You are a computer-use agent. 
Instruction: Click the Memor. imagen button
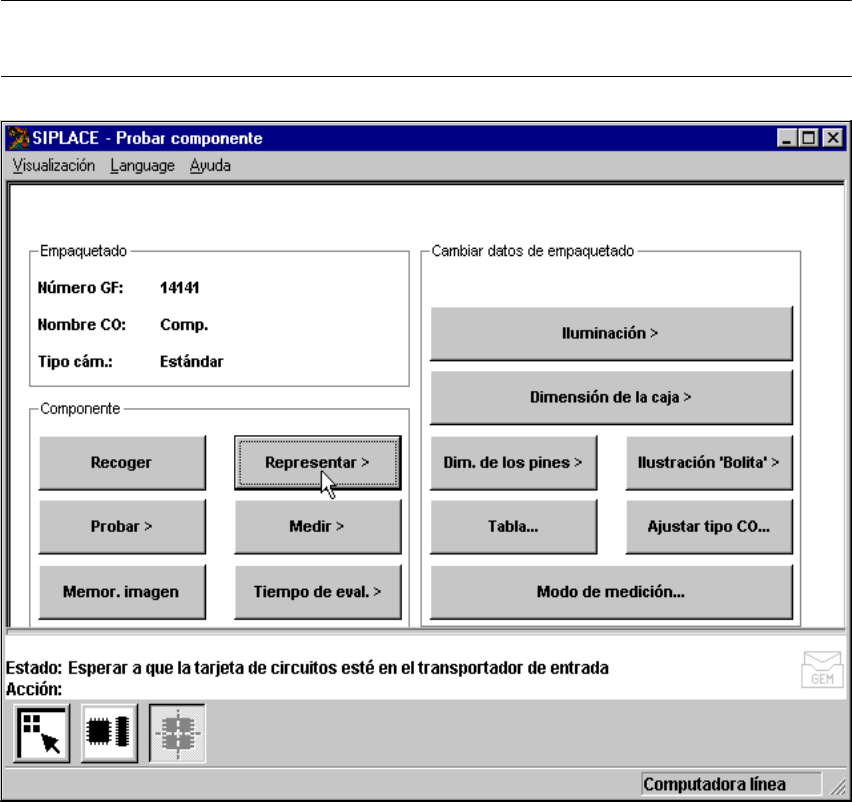pos(122,590)
